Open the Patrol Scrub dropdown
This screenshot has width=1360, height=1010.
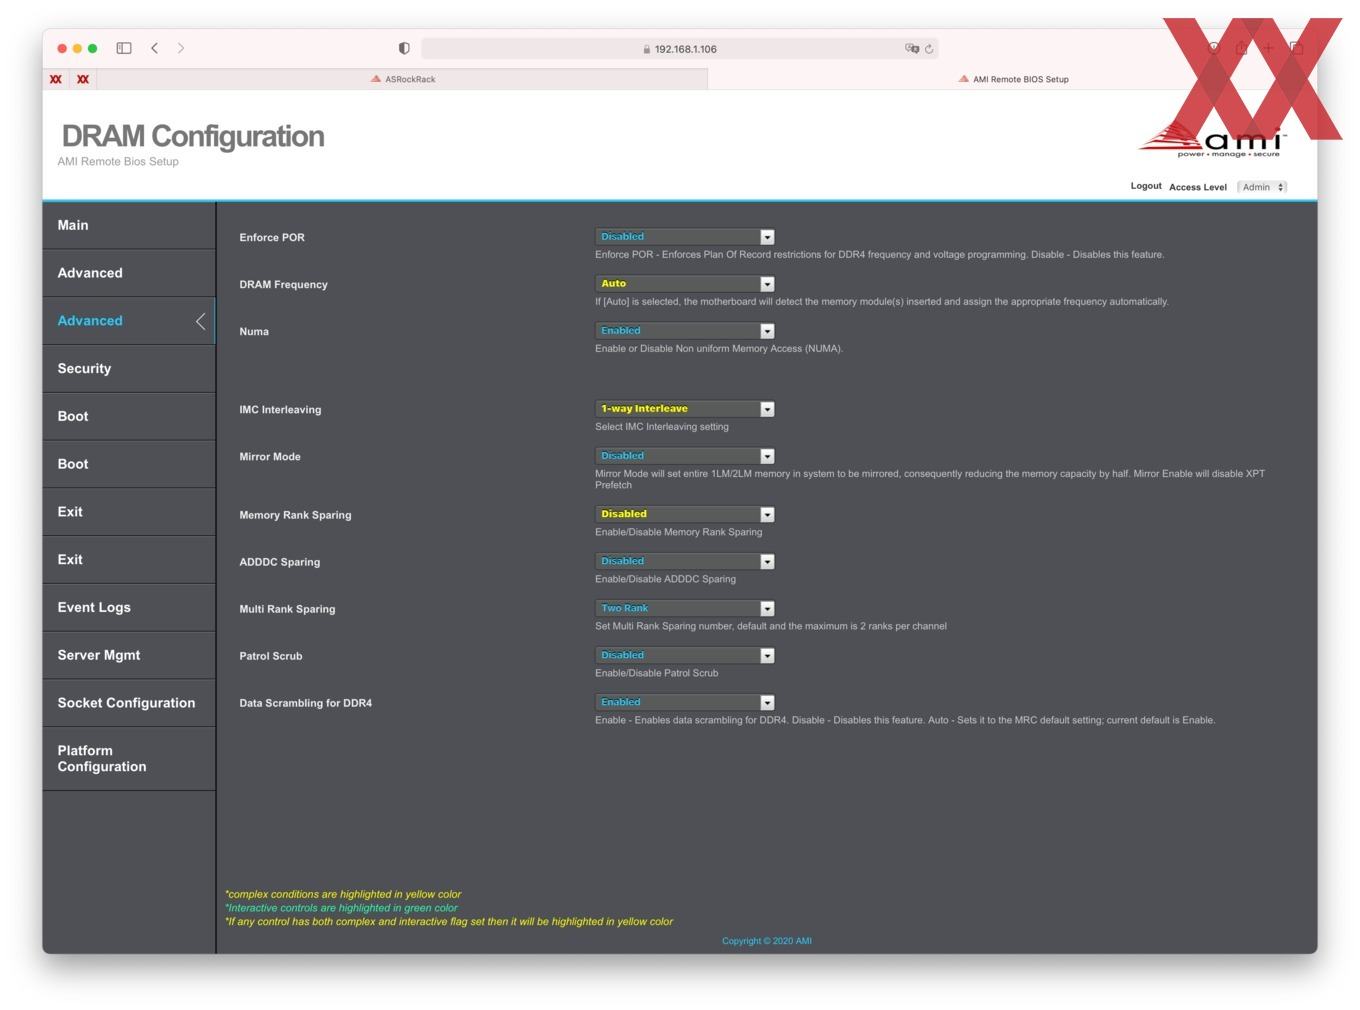[x=685, y=656]
